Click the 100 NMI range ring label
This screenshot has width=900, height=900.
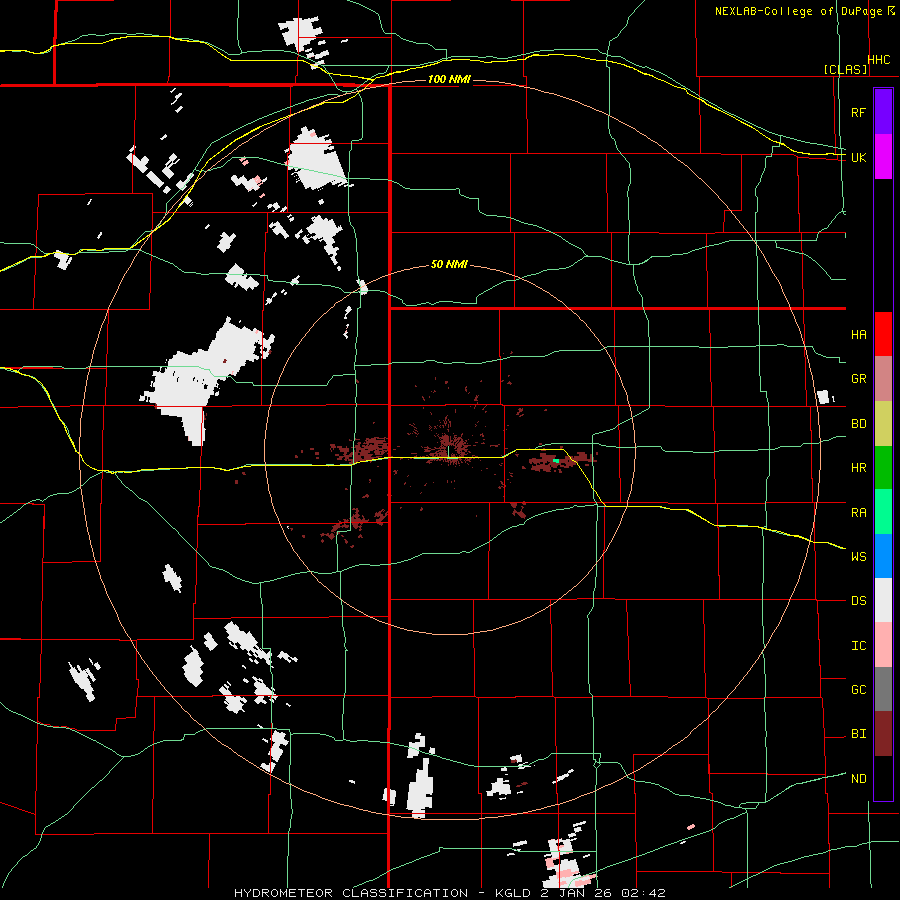pos(449,79)
